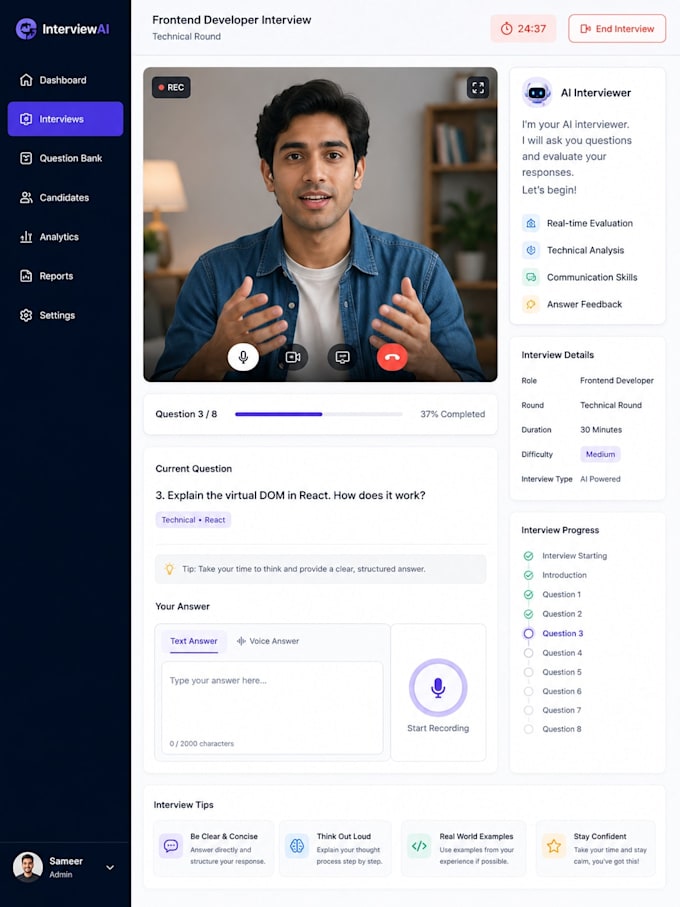
Task: Select Question 6 in Interview Progress
Action: click(x=553, y=691)
